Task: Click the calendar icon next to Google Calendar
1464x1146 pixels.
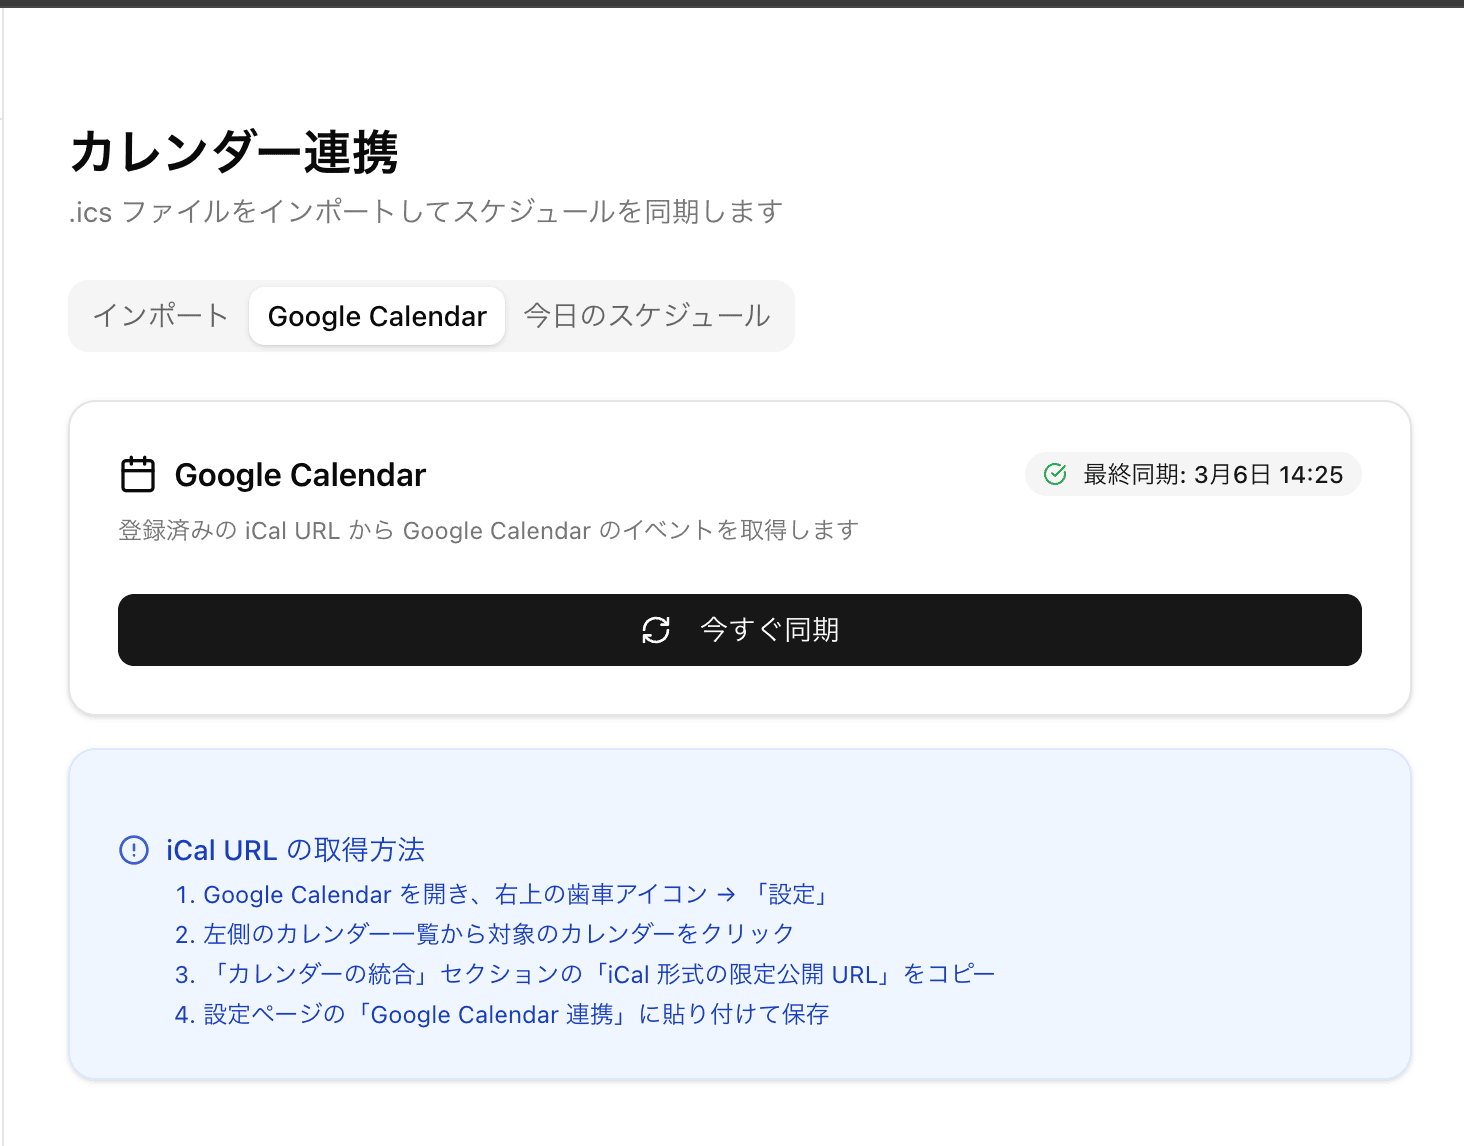Action: point(138,474)
